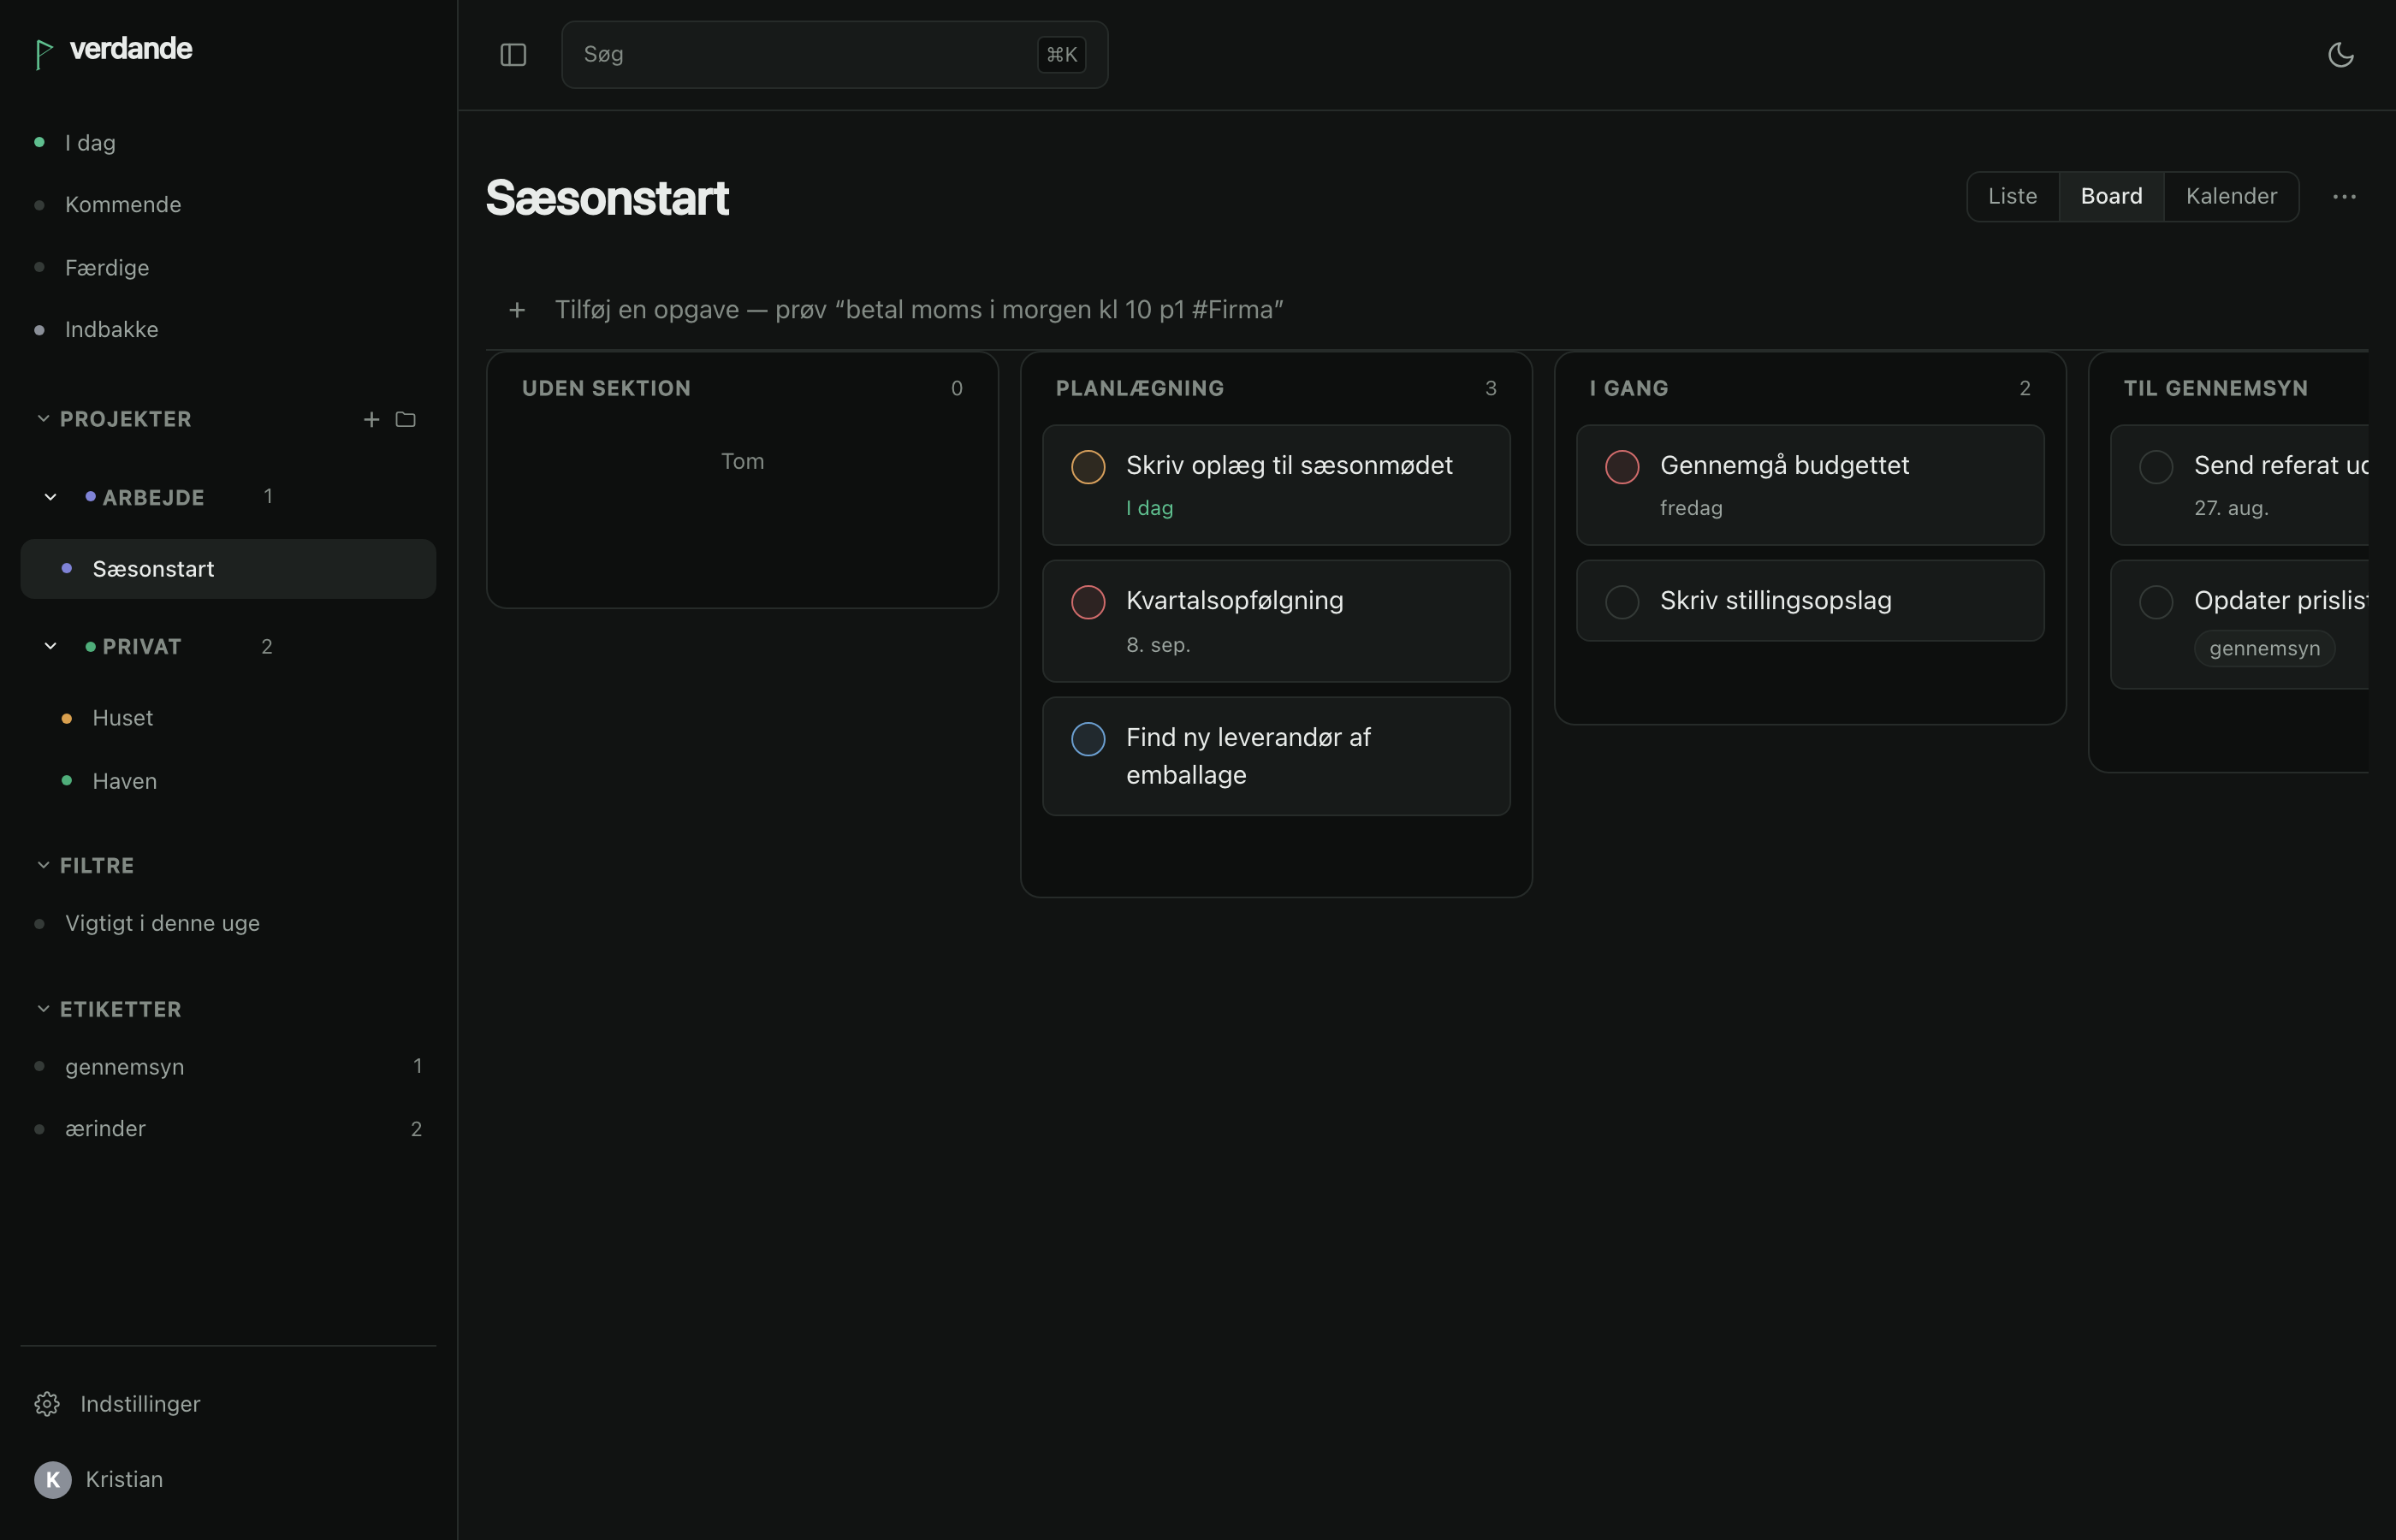Open the Haven project
2396x1540 pixels.
coord(228,781)
